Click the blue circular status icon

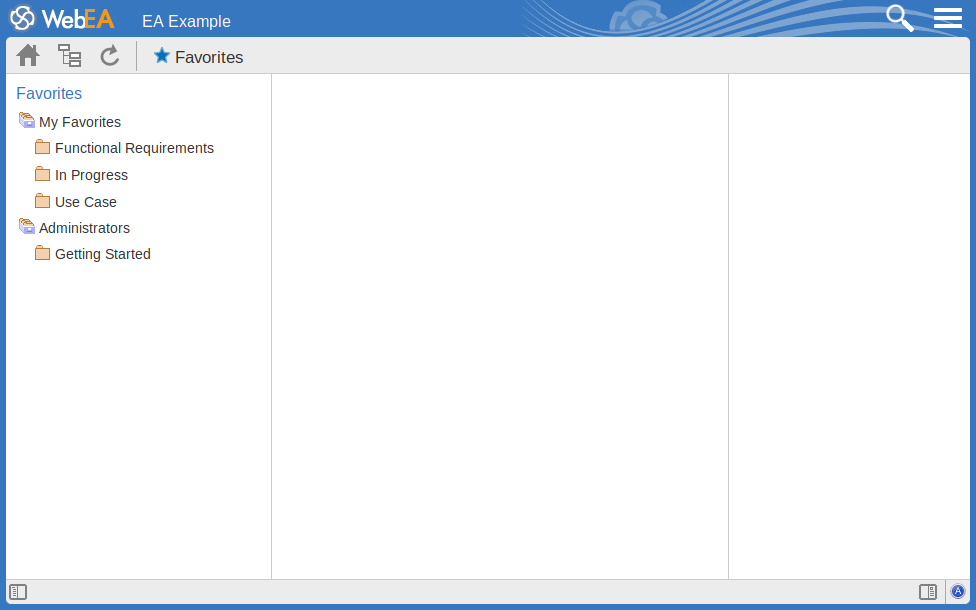tap(958, 591)
